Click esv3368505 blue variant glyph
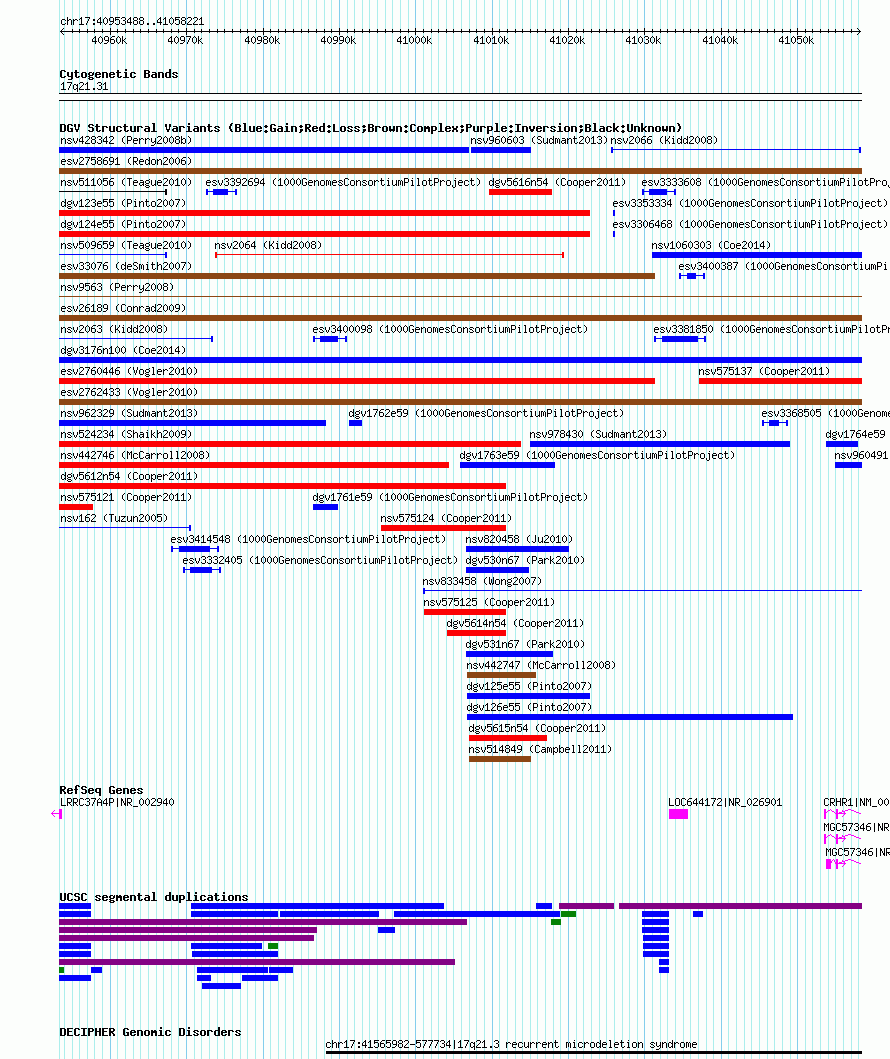890x1059 pixels. click(775, 423)
